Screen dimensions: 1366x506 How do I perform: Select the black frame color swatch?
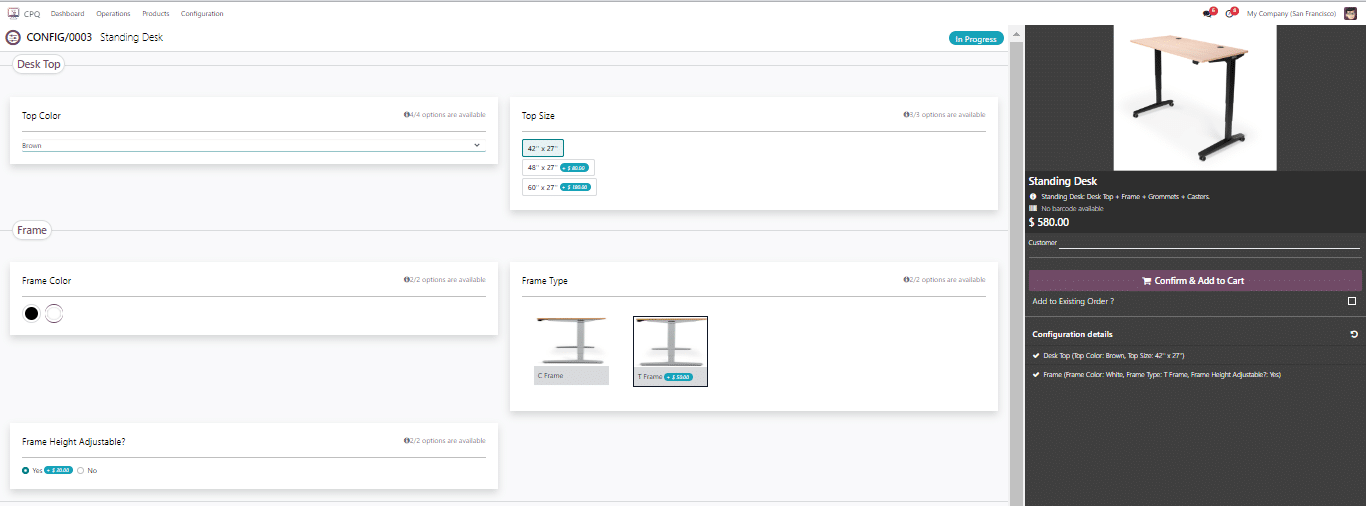[31, 314]
